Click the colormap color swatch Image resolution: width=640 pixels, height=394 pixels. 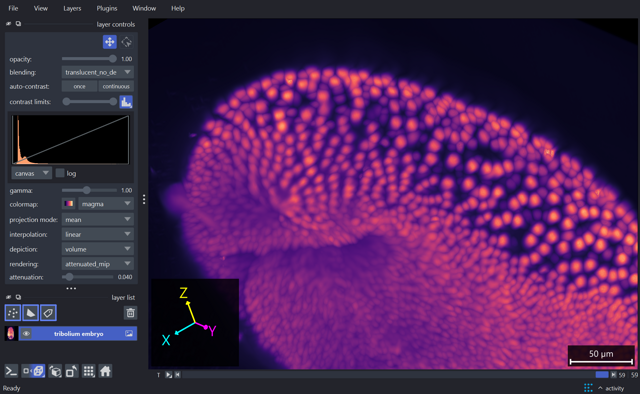coord(69,204)
